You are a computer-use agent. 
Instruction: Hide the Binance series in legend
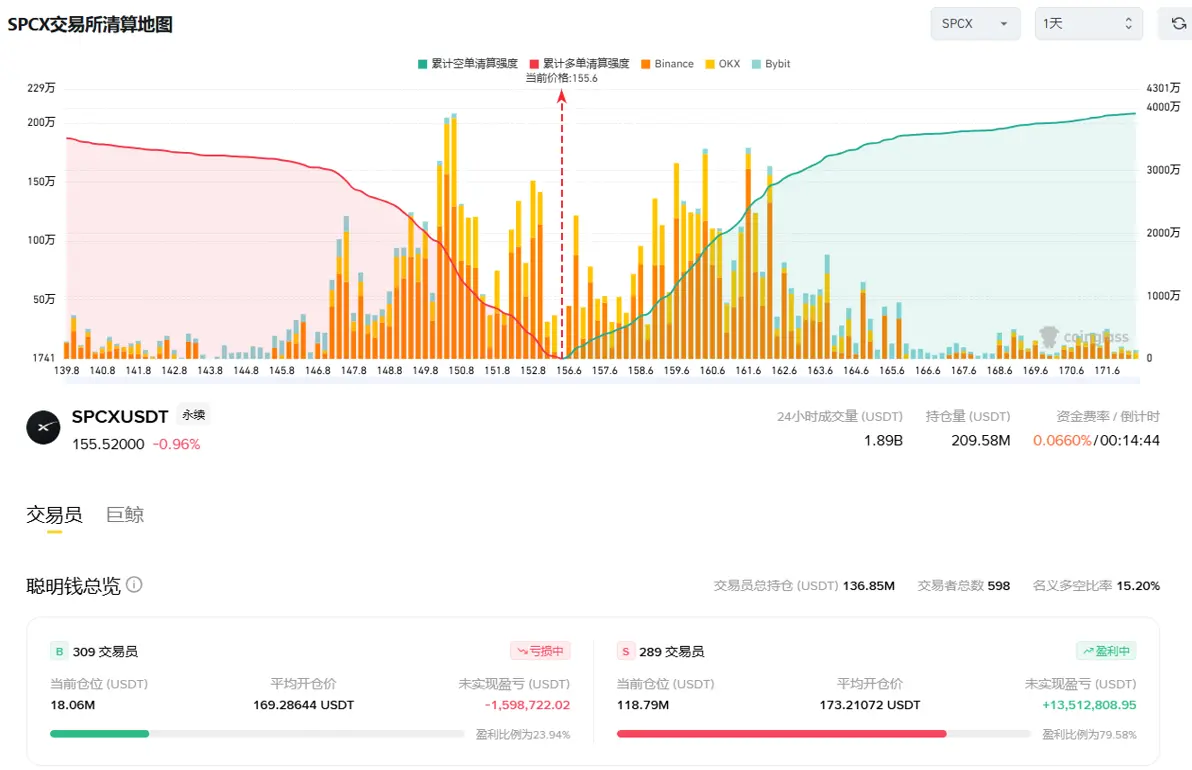click(667, 64)
